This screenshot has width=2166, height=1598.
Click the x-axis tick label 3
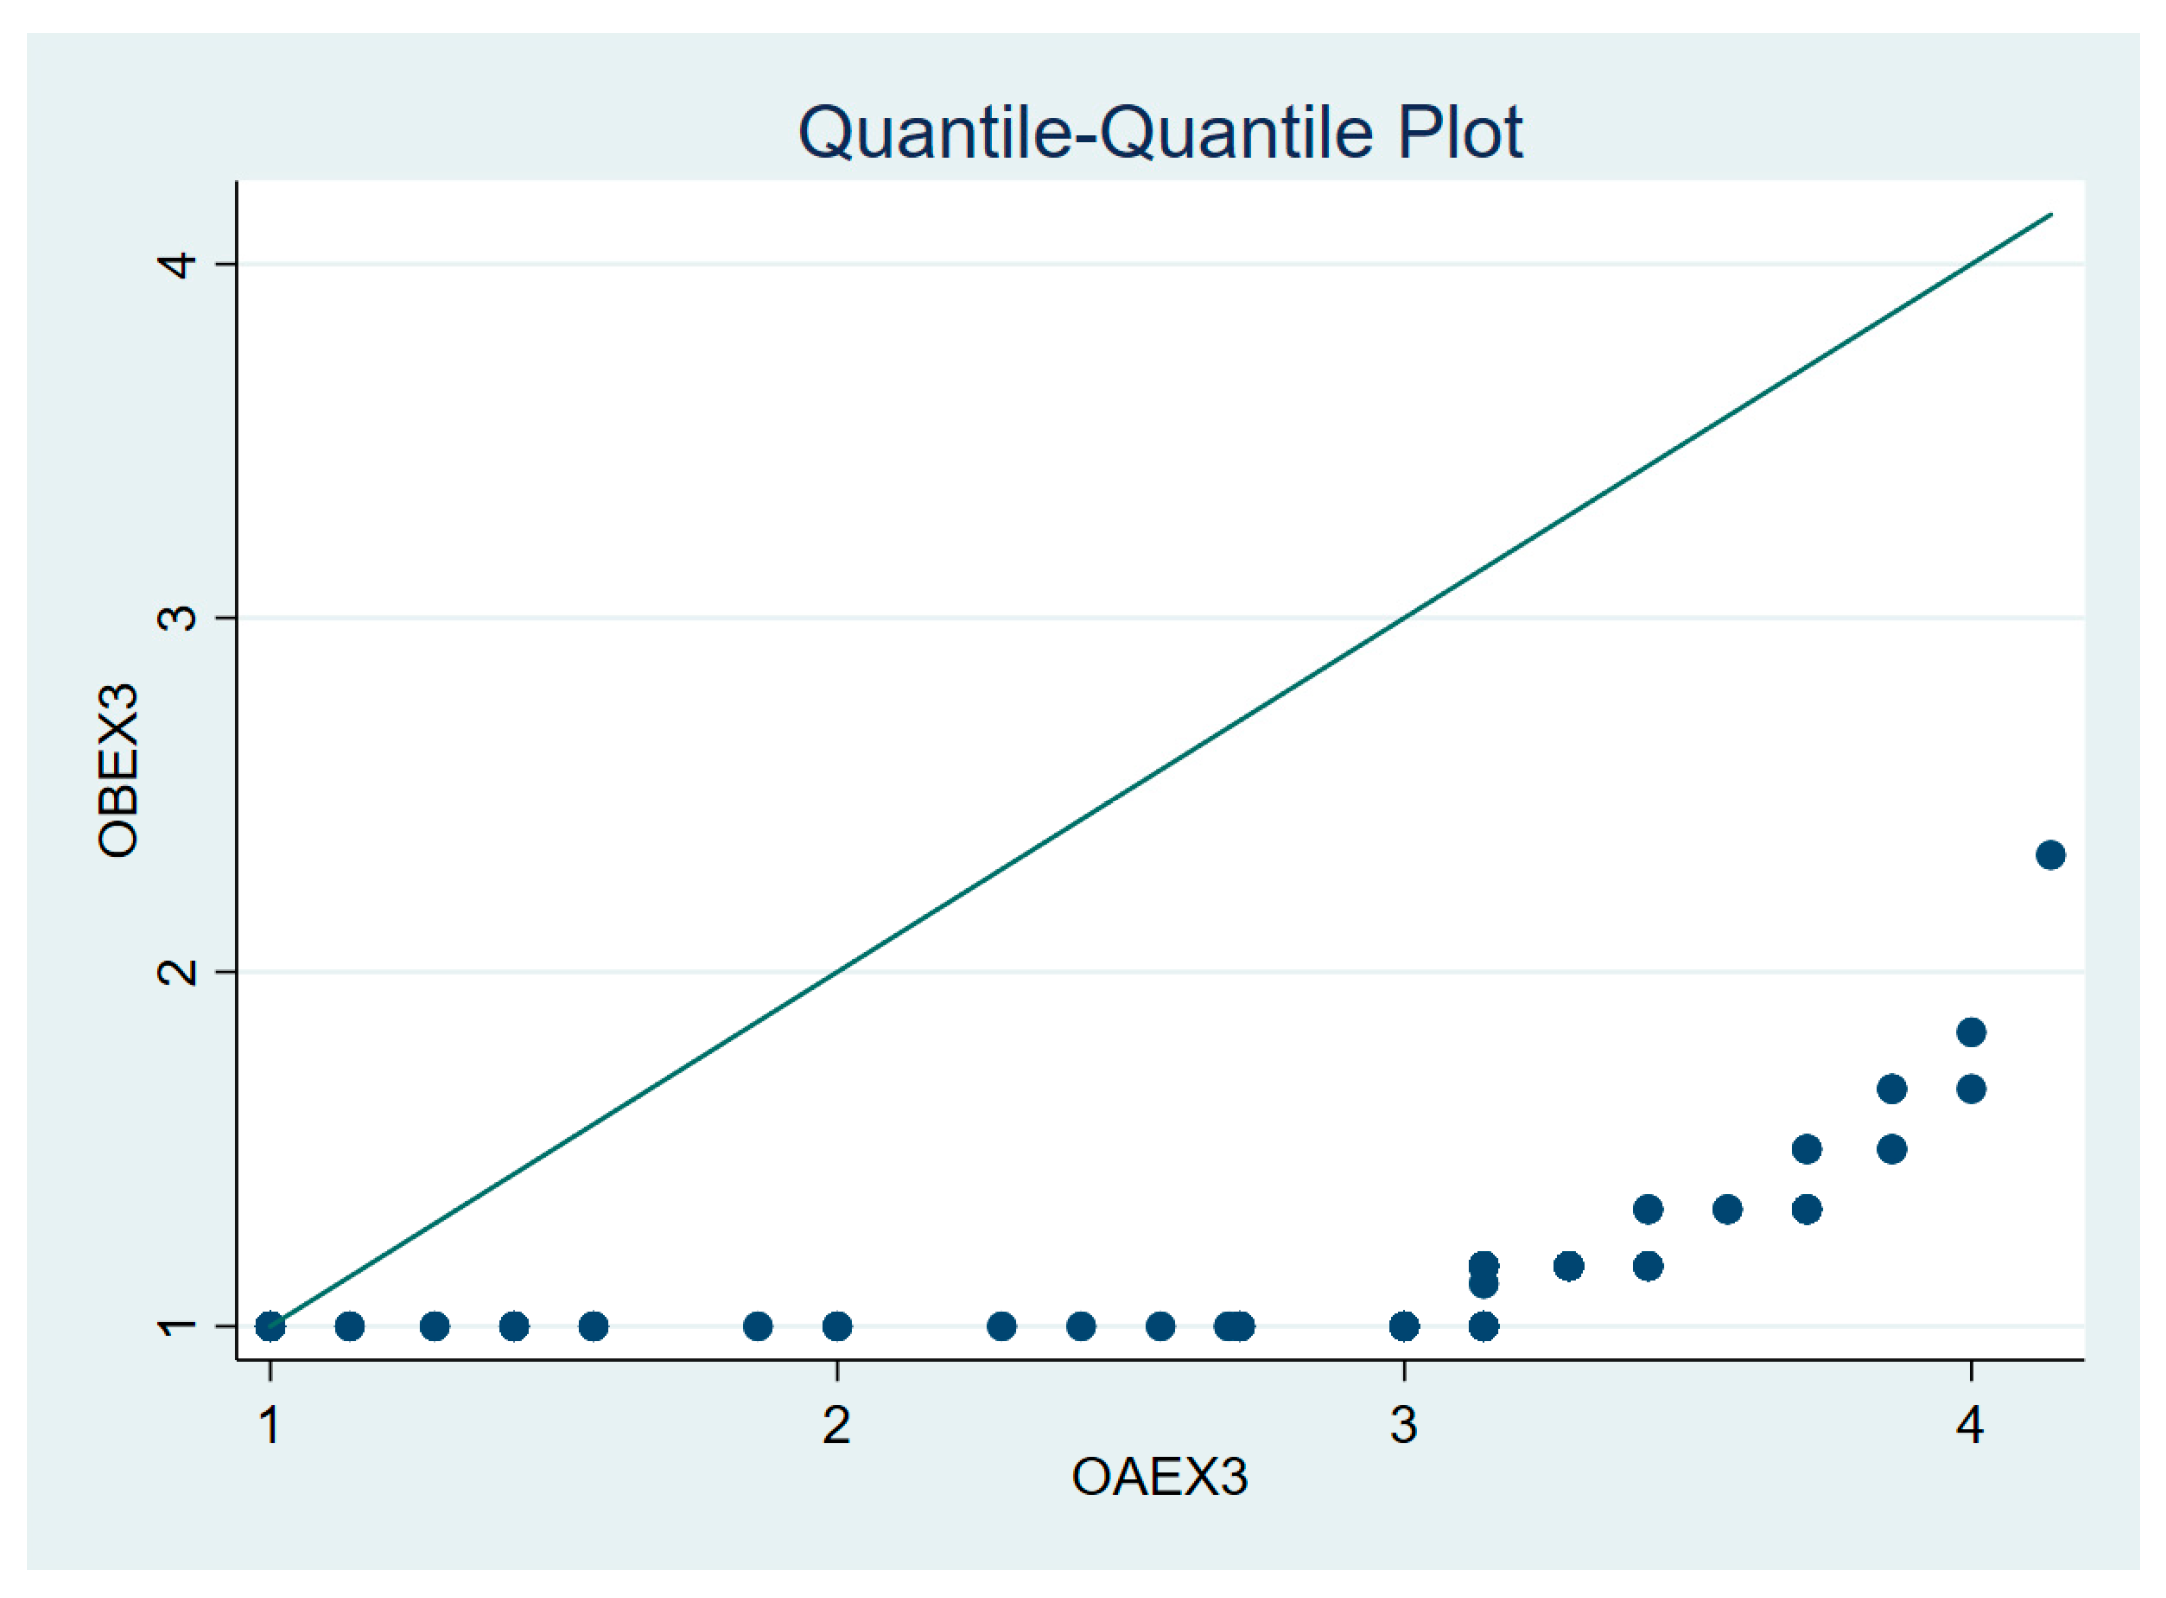pos(1404,1424)
